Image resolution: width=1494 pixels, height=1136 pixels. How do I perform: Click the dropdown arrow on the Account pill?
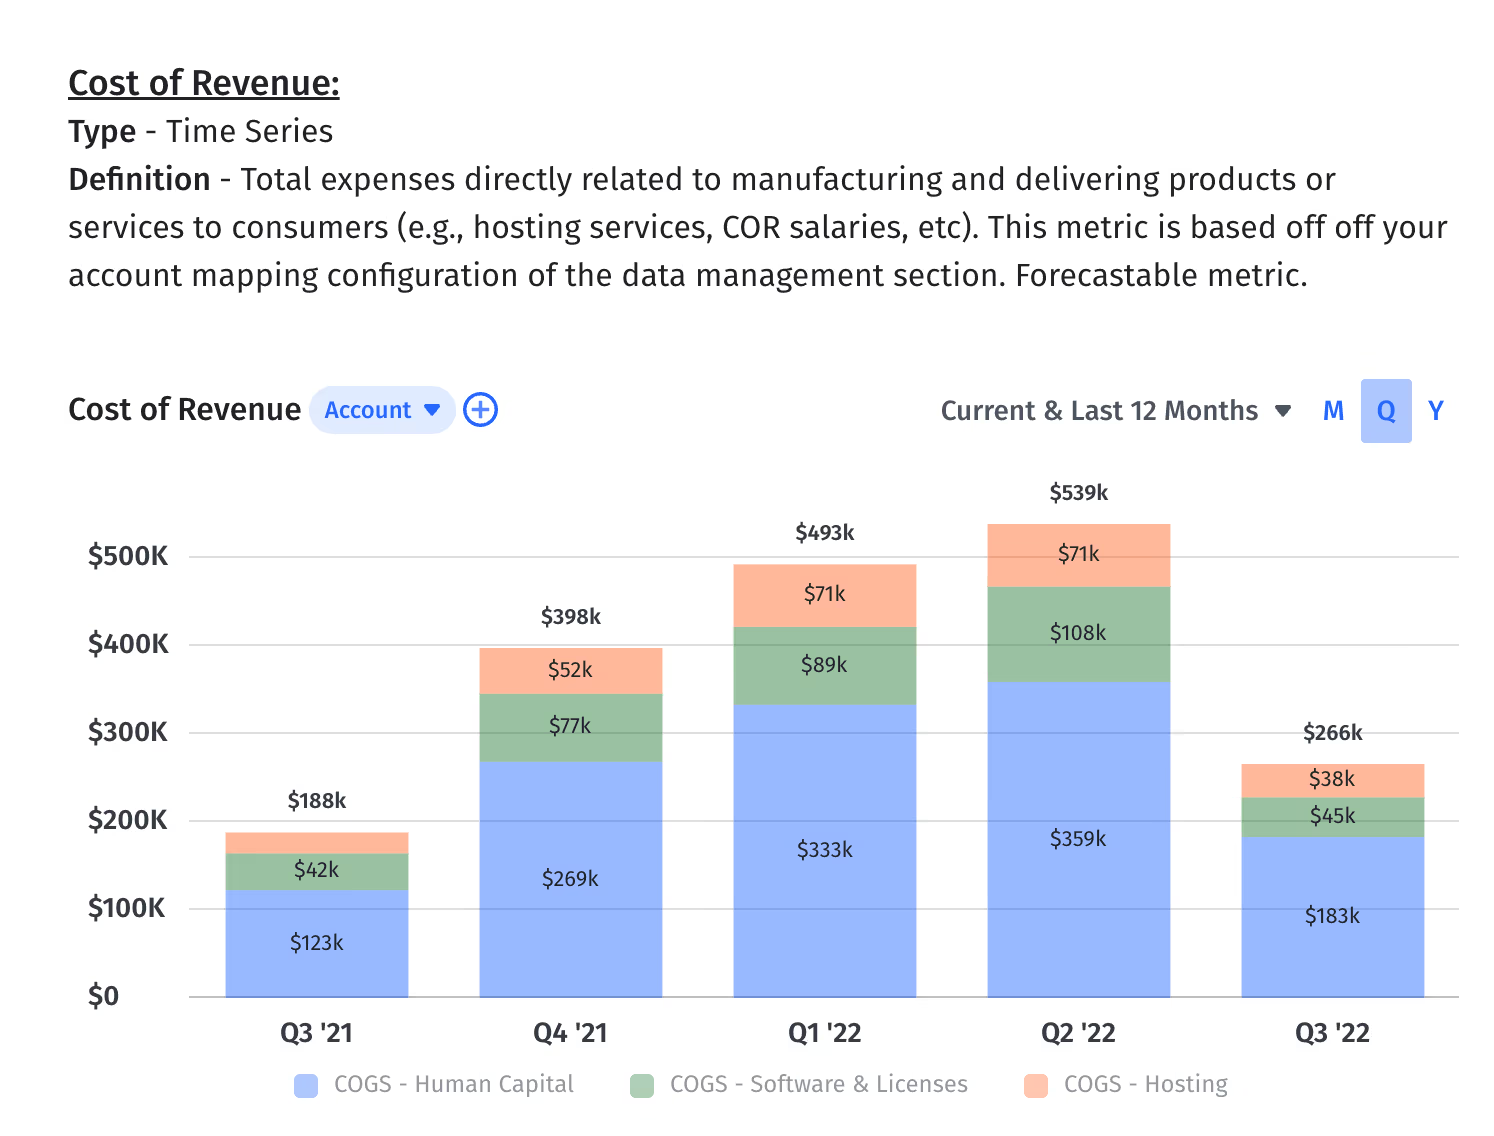click(433, 409)
